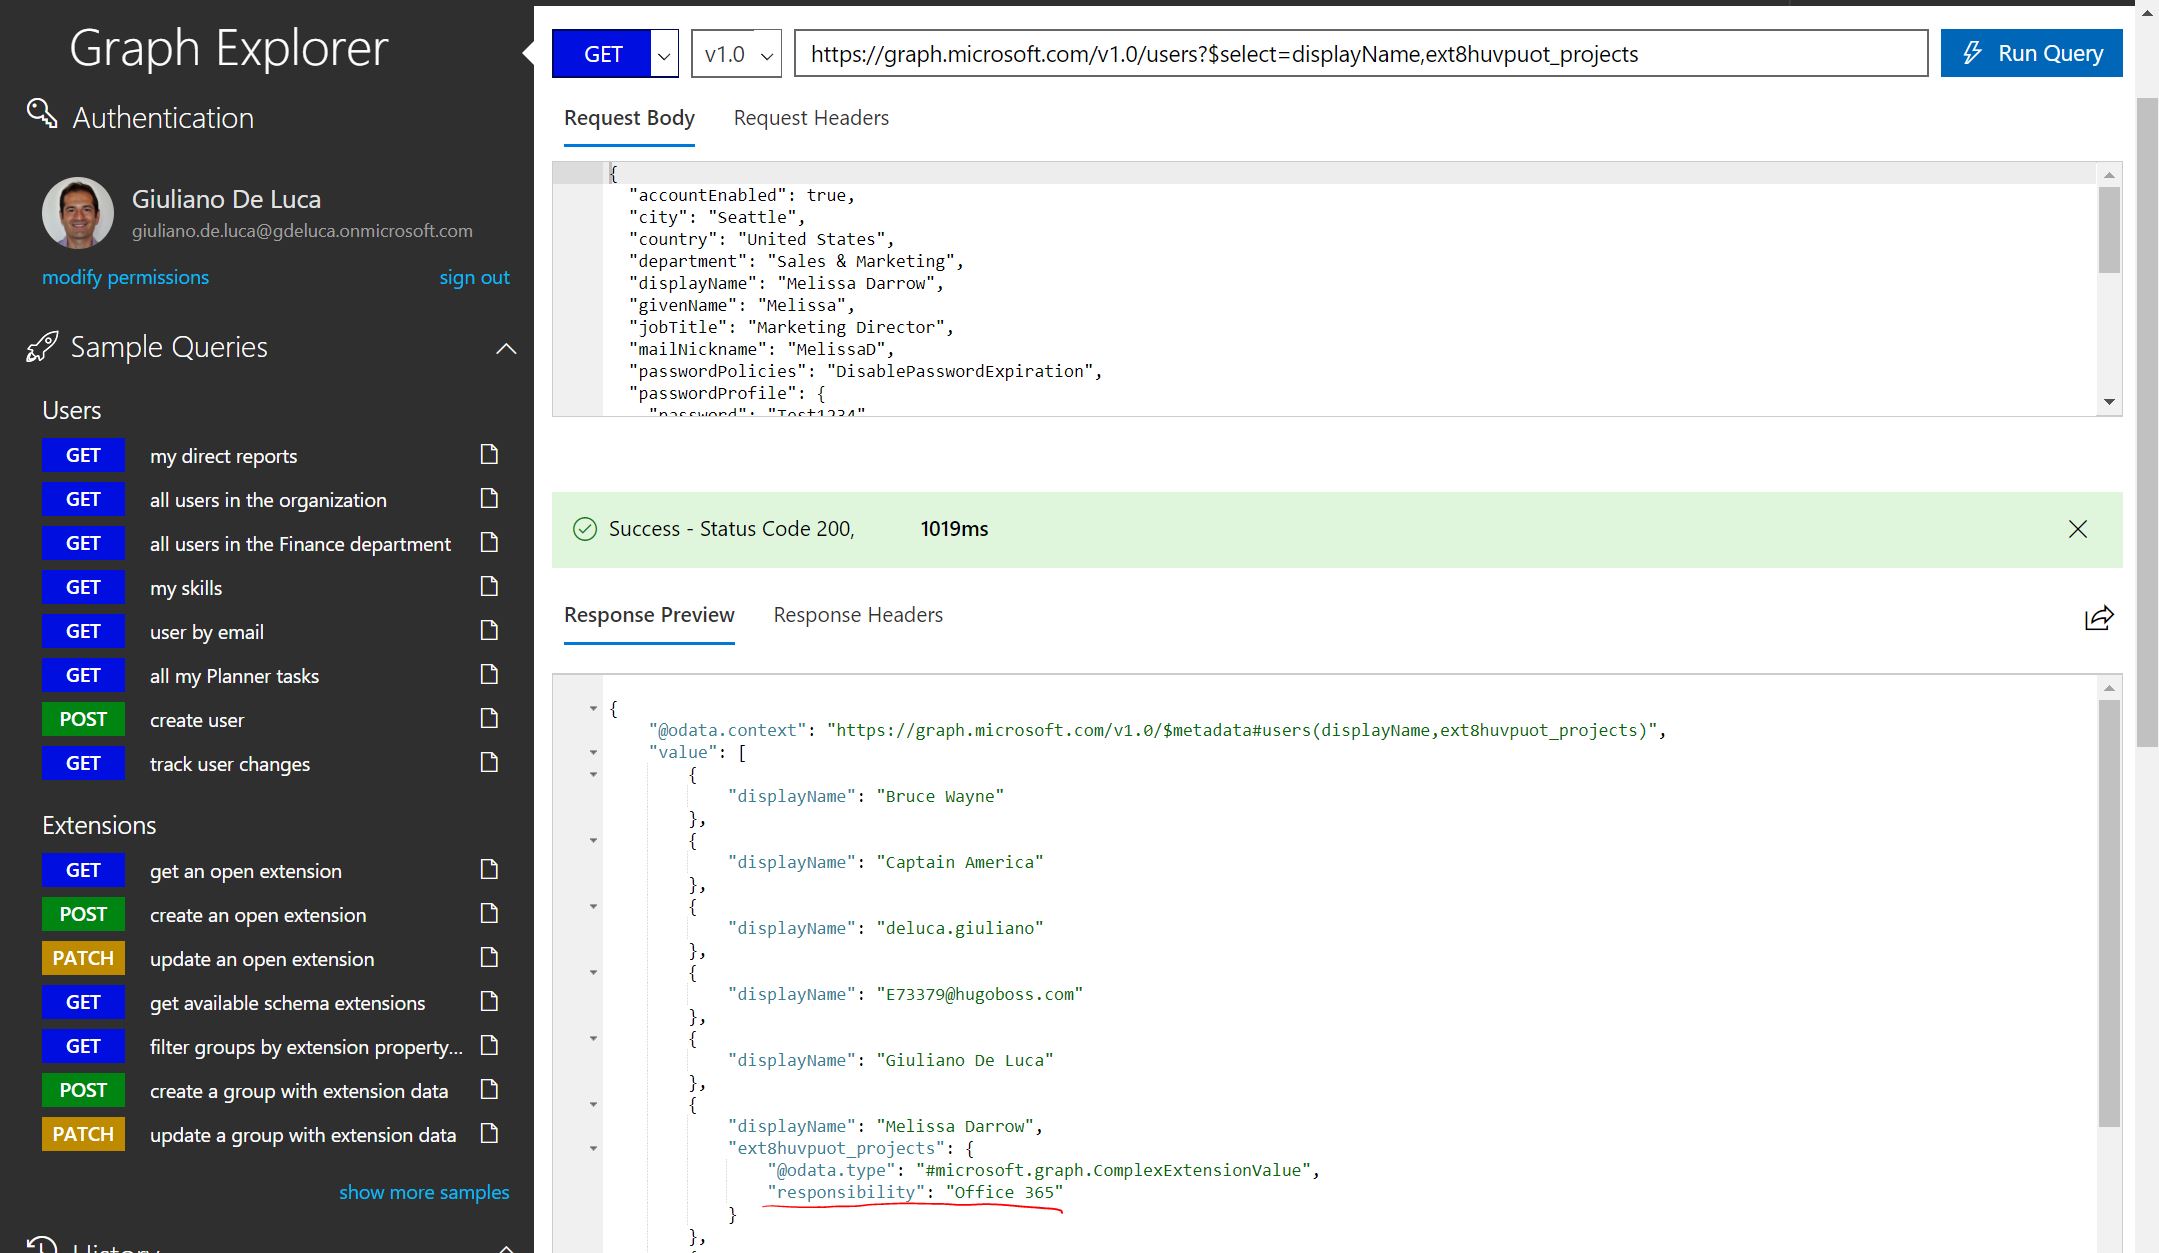Click the response preview scrollbar thumb
The height and width of the screenshot is (1253, 2159).
(x=2109, y=912)
